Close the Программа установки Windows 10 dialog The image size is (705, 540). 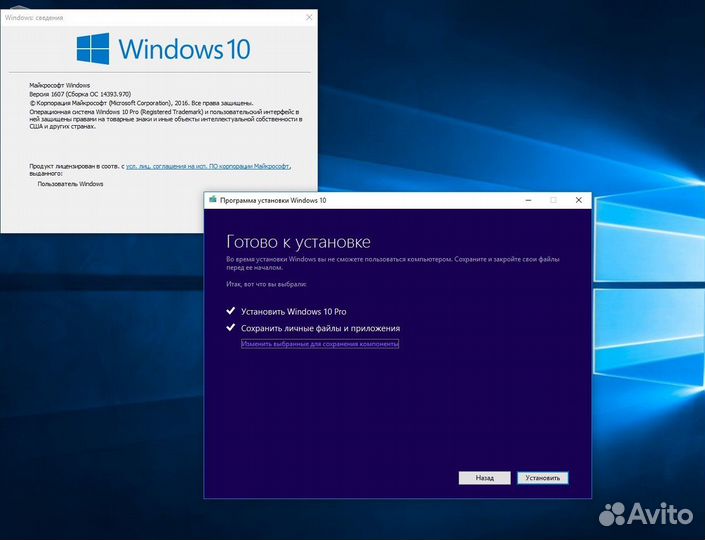[x=577, y=200]
